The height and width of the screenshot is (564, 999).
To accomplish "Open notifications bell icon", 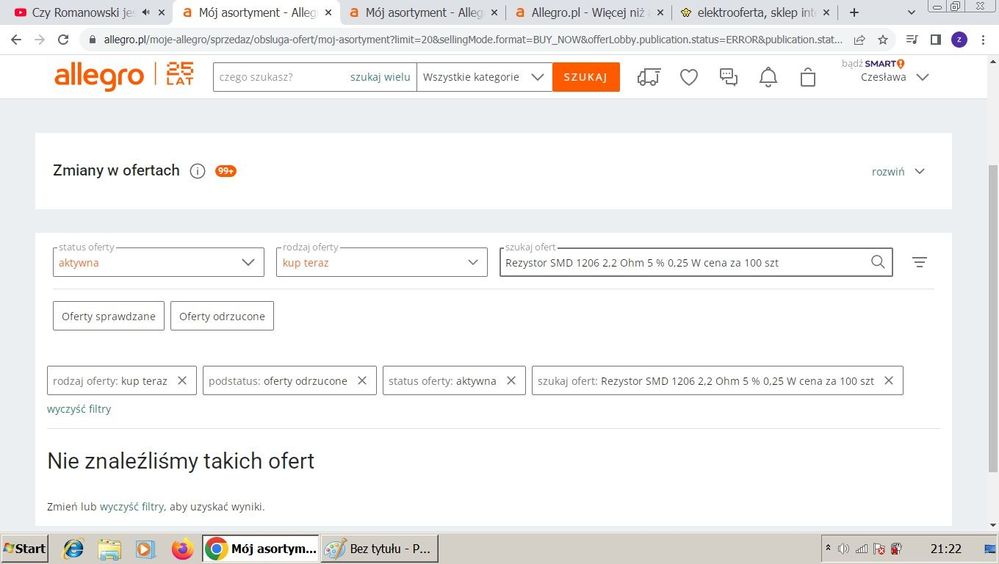I will tap(768, 77).
